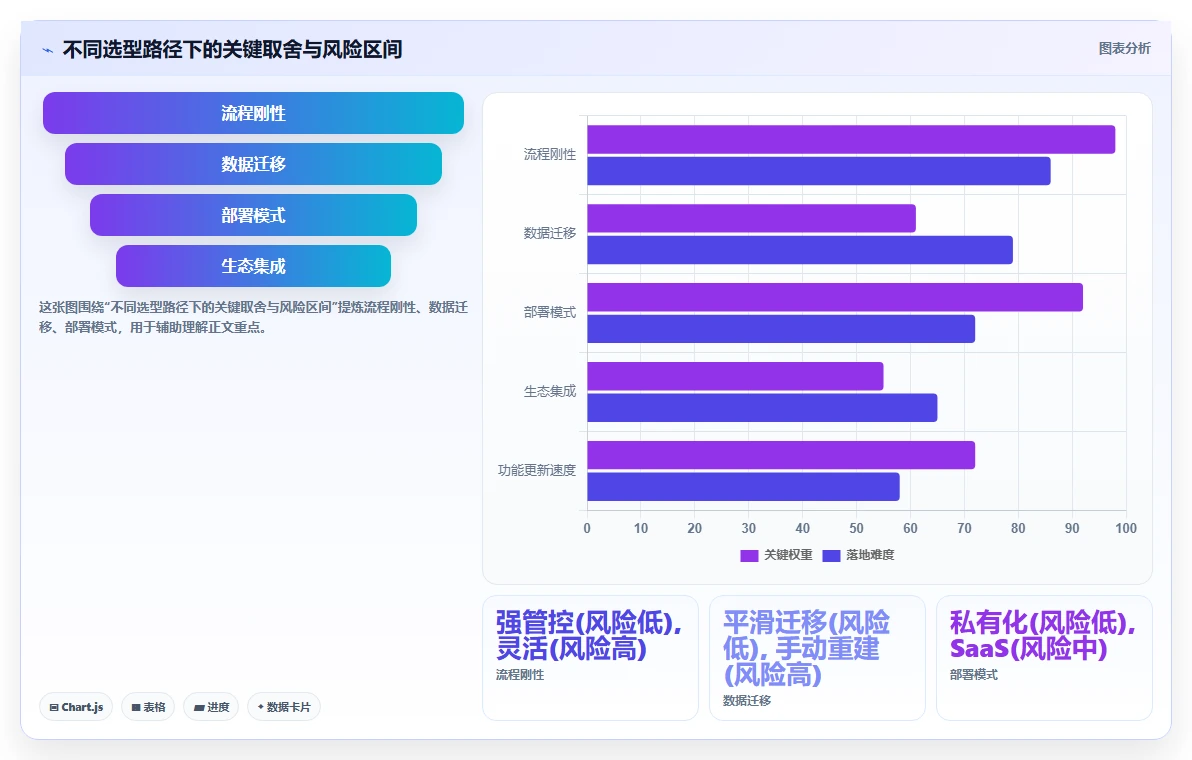Select the 部署模式 funnel block

click(253, 215)
